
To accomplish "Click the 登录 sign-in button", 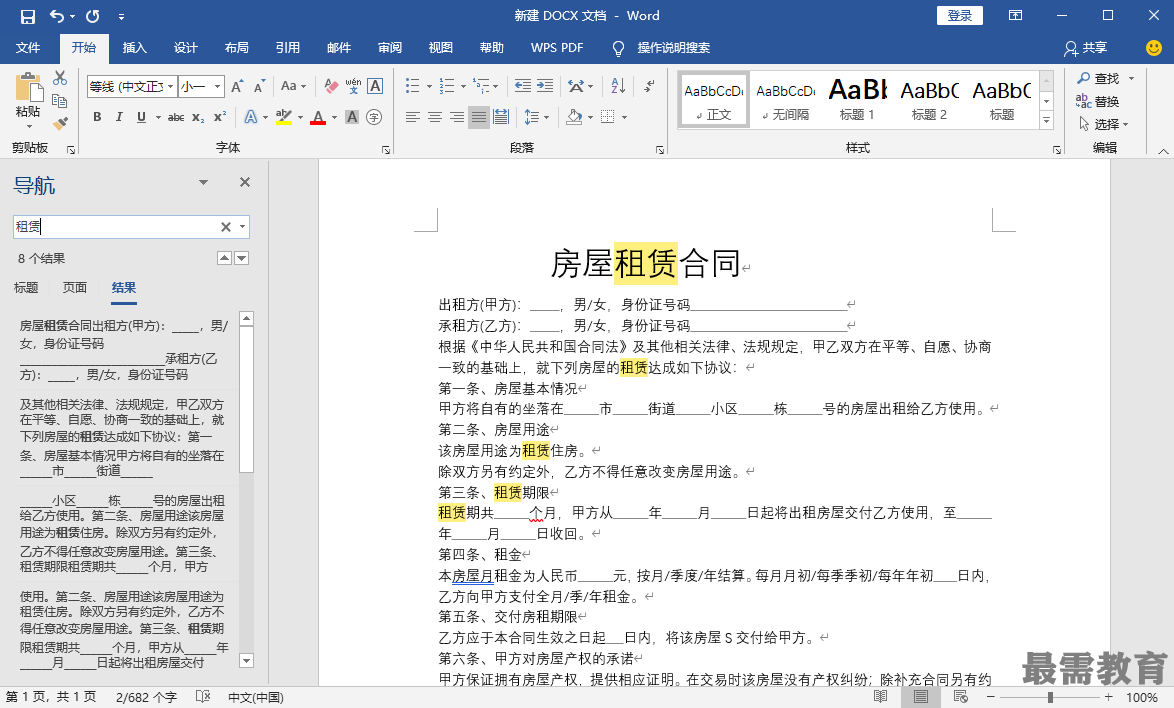I will click(960, 16).
